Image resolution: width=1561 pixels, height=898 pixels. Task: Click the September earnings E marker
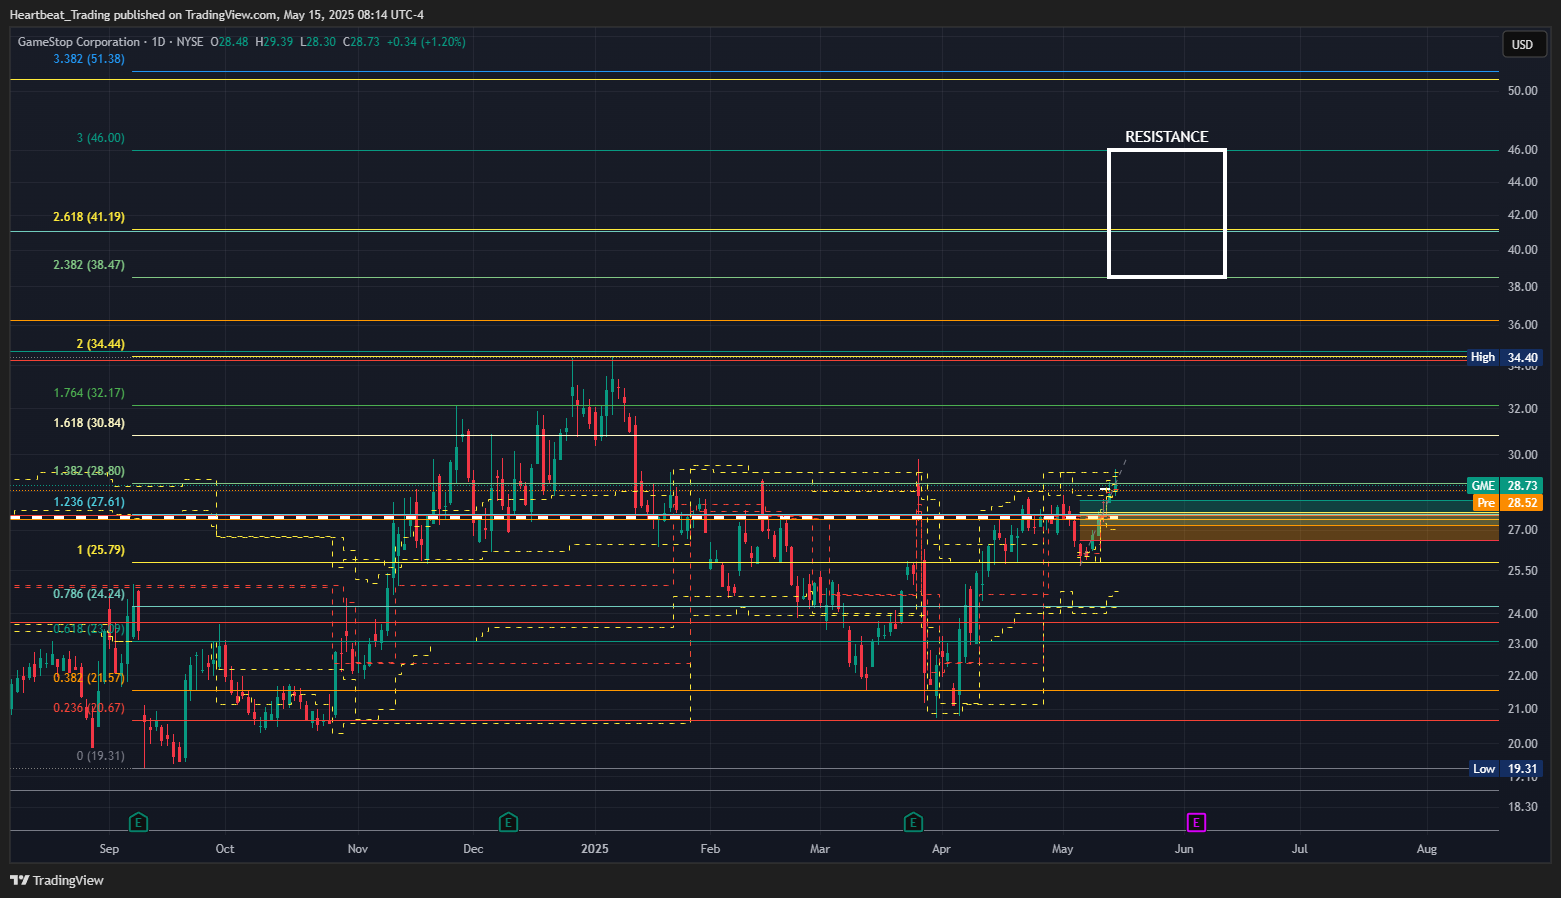tap(139, 822)
